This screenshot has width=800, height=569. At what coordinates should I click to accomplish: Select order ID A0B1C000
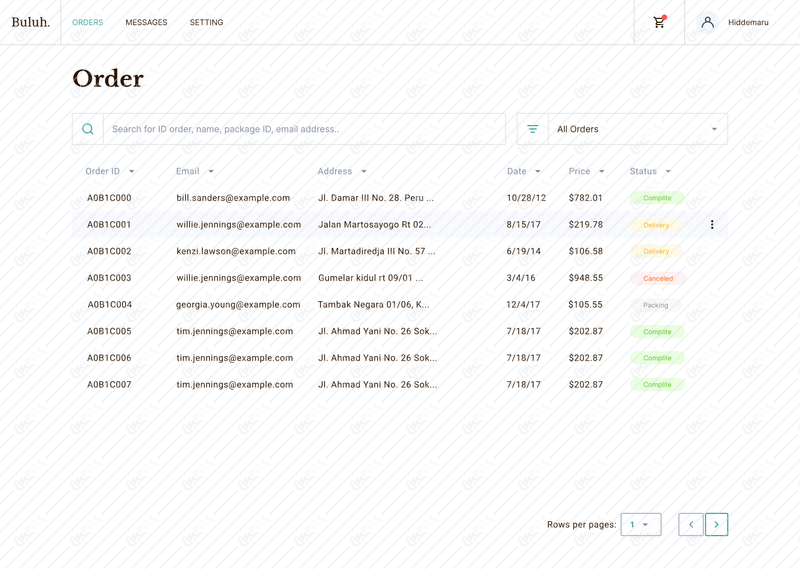pyautogui.click(x=109, y=198)
